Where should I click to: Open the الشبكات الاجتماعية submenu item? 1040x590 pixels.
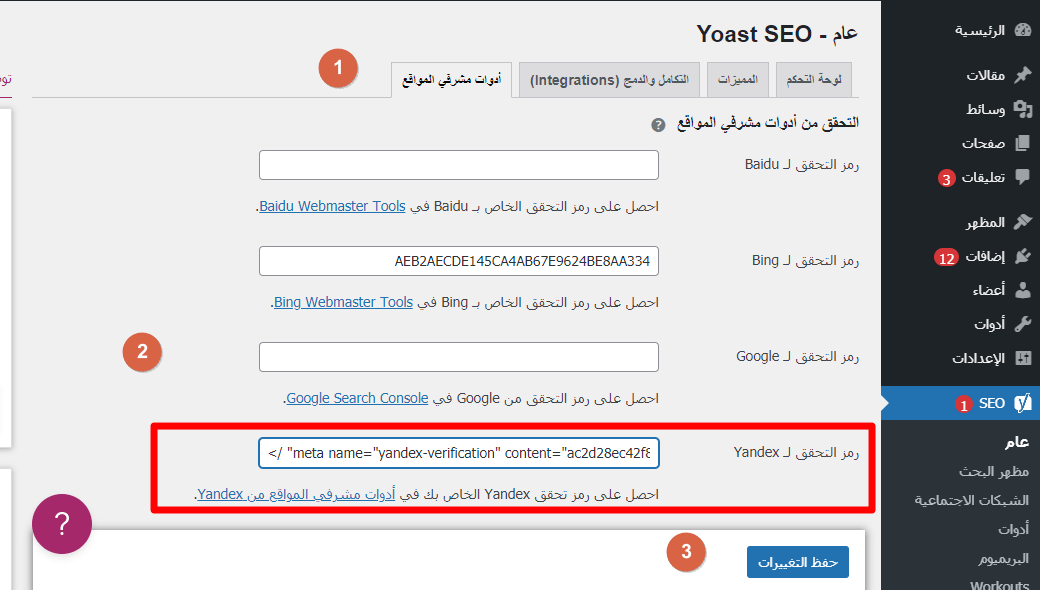[x=972, y=500]
